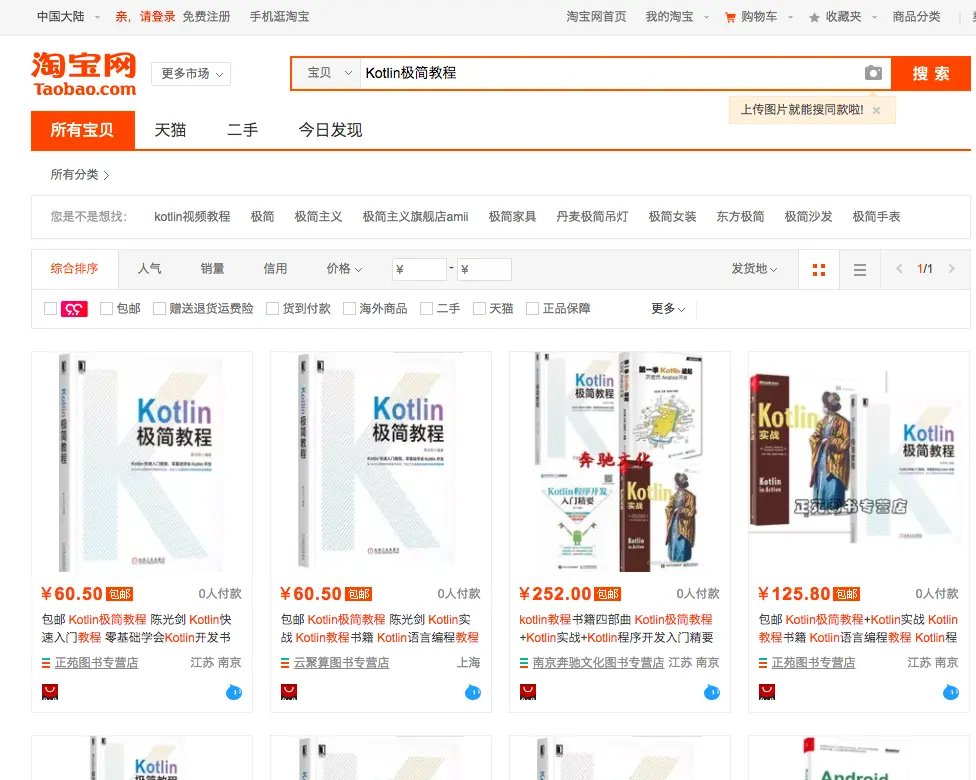Select the 所有宝贝 tab
This screenshot has width=976, height=780.
[x=83, y=130]
